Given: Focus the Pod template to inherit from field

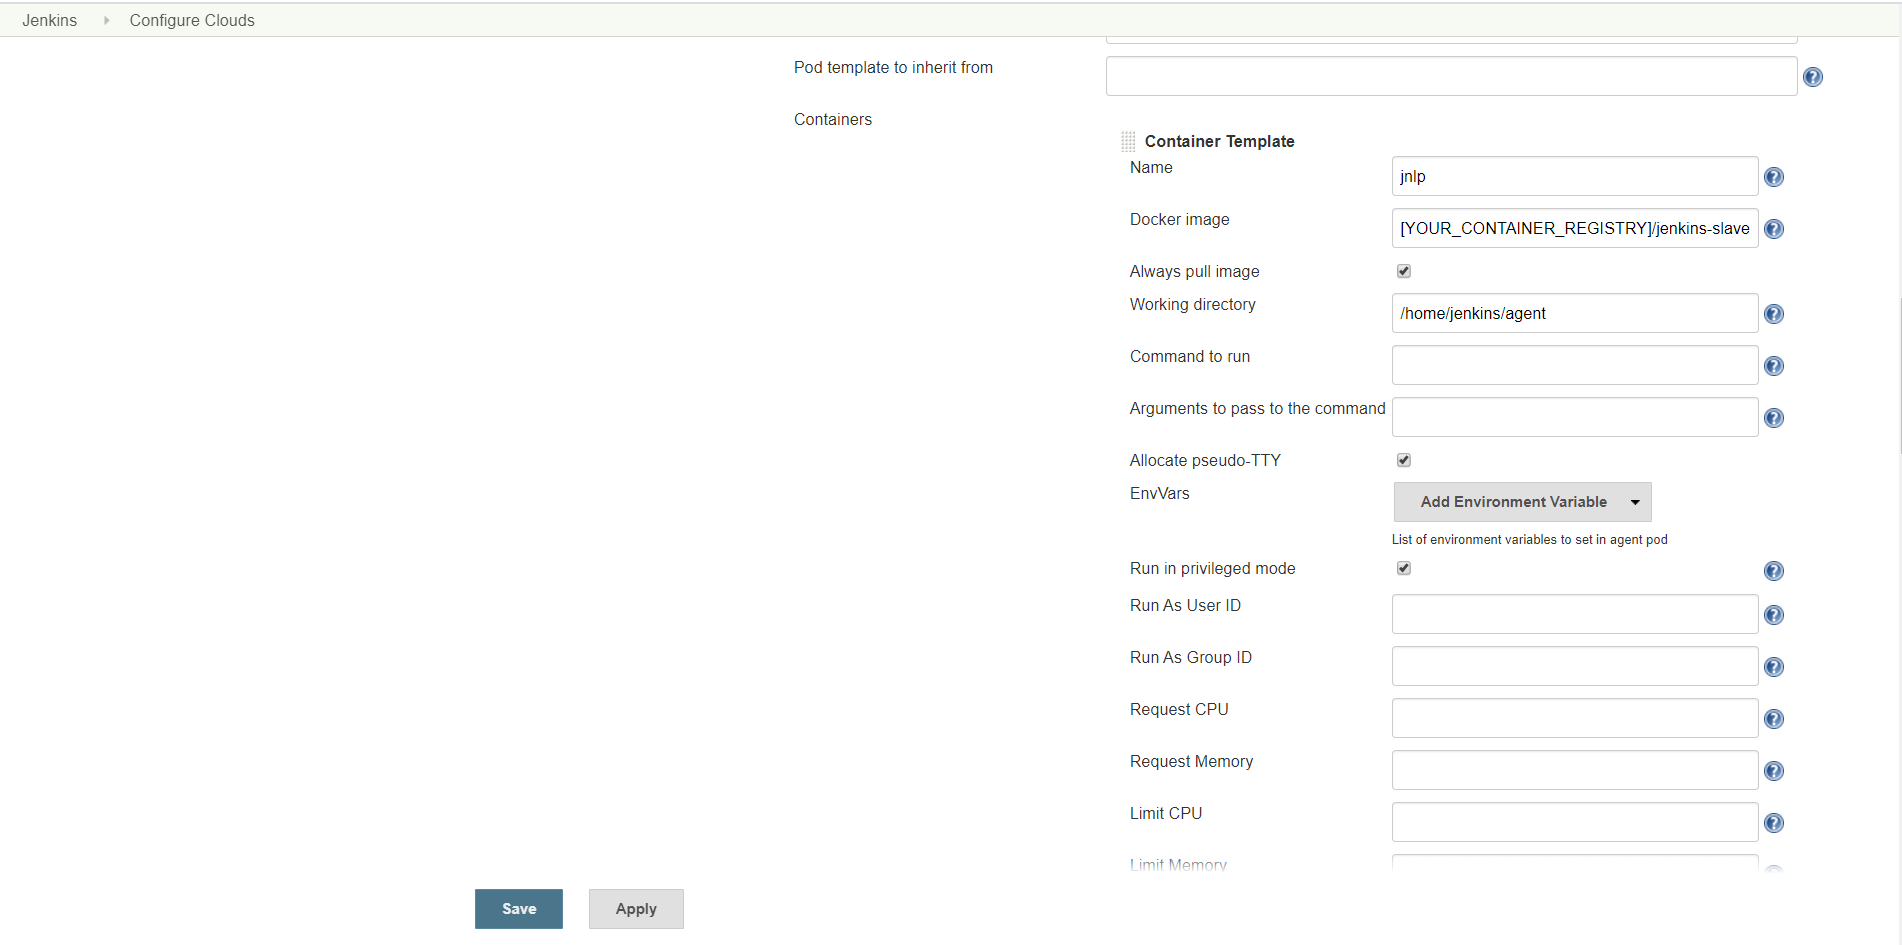Looking at the screenshot, I should pos(1451,76).
